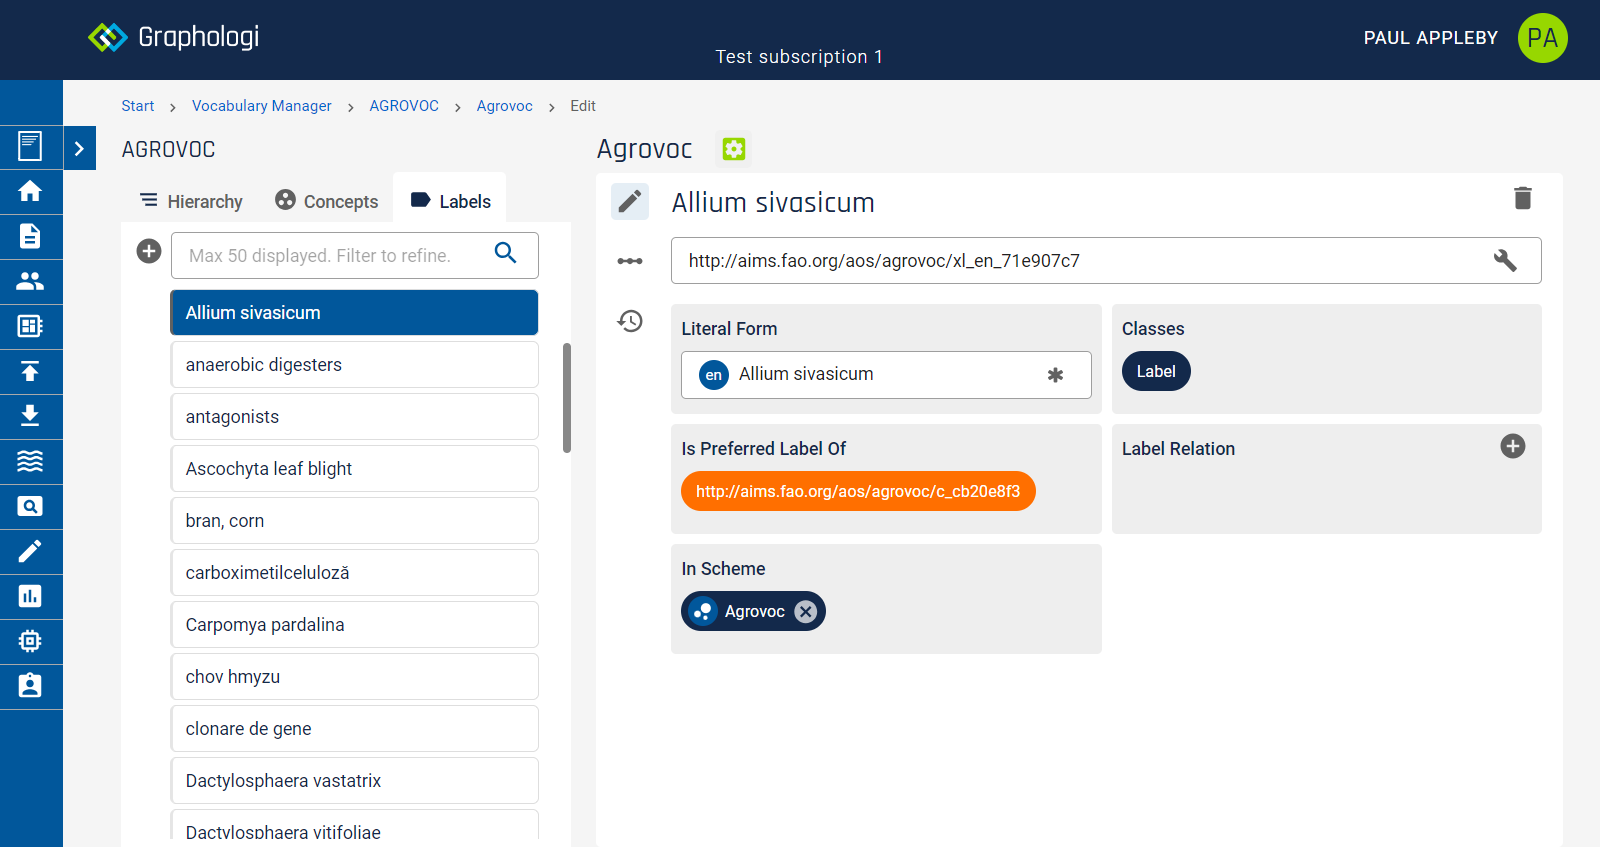Select the Ascochyta leaf blight label
This screenshot has width=1600, height=847.
pyautogui.click(x=354, y=469)
